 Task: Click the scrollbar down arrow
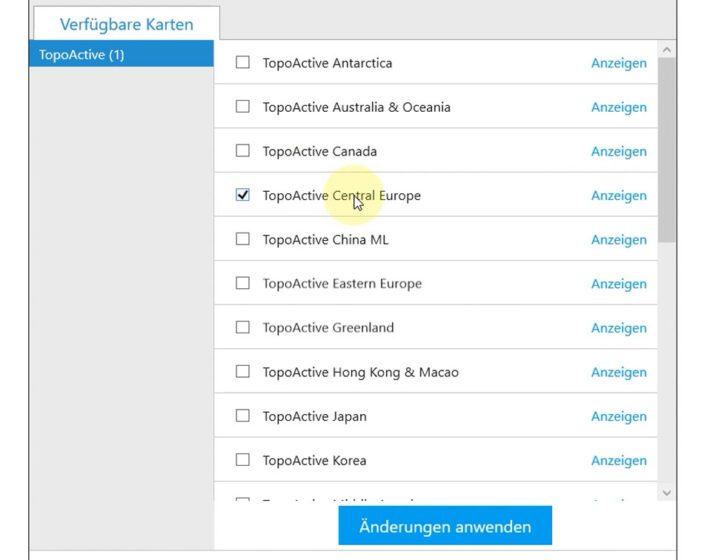click(667, 493)
